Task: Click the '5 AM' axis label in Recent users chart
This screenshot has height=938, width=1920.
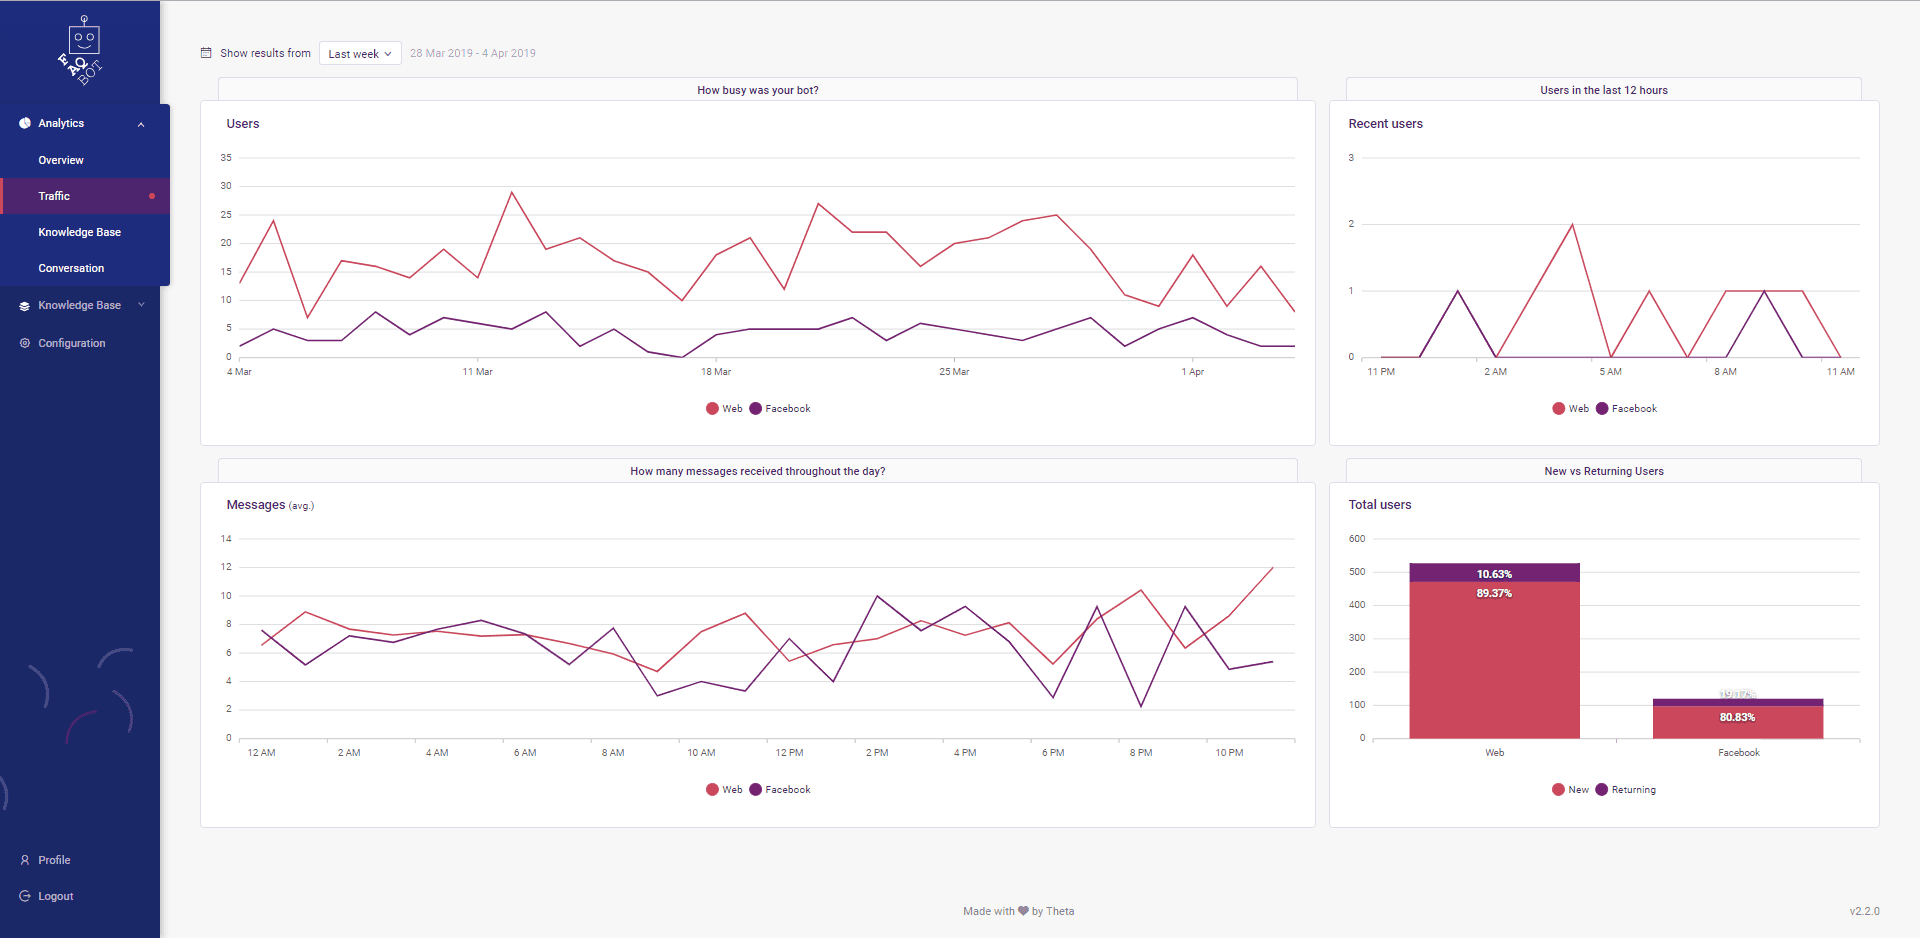Action: [x=1610, y=372]
